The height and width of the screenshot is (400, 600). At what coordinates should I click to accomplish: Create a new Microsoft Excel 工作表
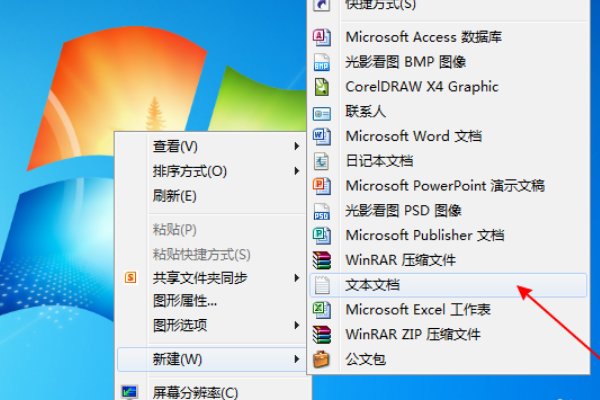click(448, 310)
